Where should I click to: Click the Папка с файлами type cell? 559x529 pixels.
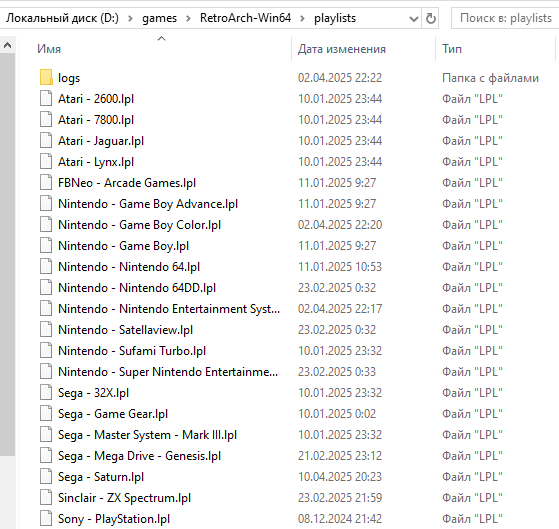point(490,78)
